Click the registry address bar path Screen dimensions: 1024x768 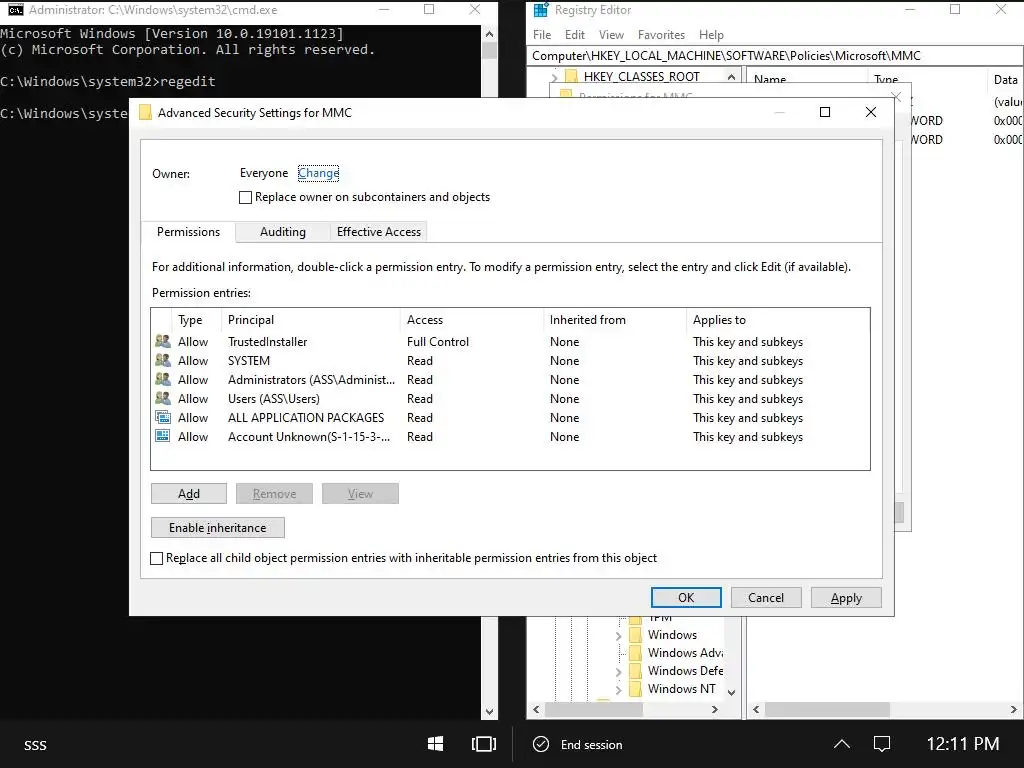coord(775,56)
